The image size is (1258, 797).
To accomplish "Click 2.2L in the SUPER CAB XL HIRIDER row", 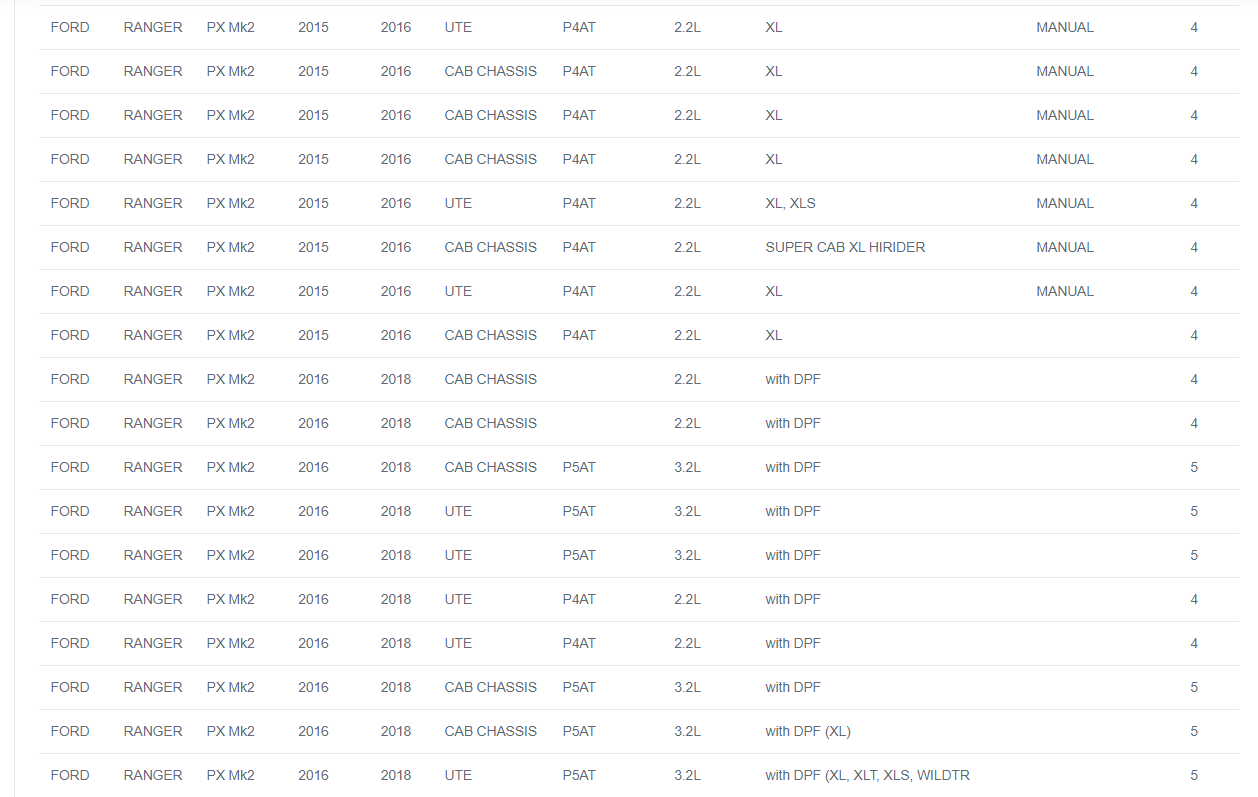I will tap(687, 247).
